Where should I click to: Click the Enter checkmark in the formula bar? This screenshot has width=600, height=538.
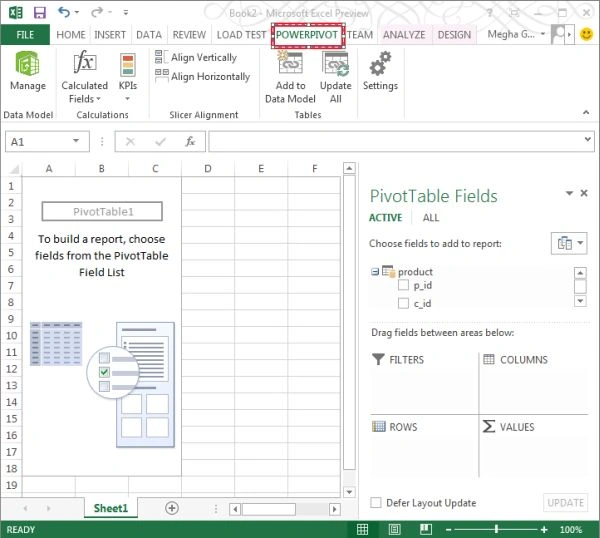pos(160,142)
